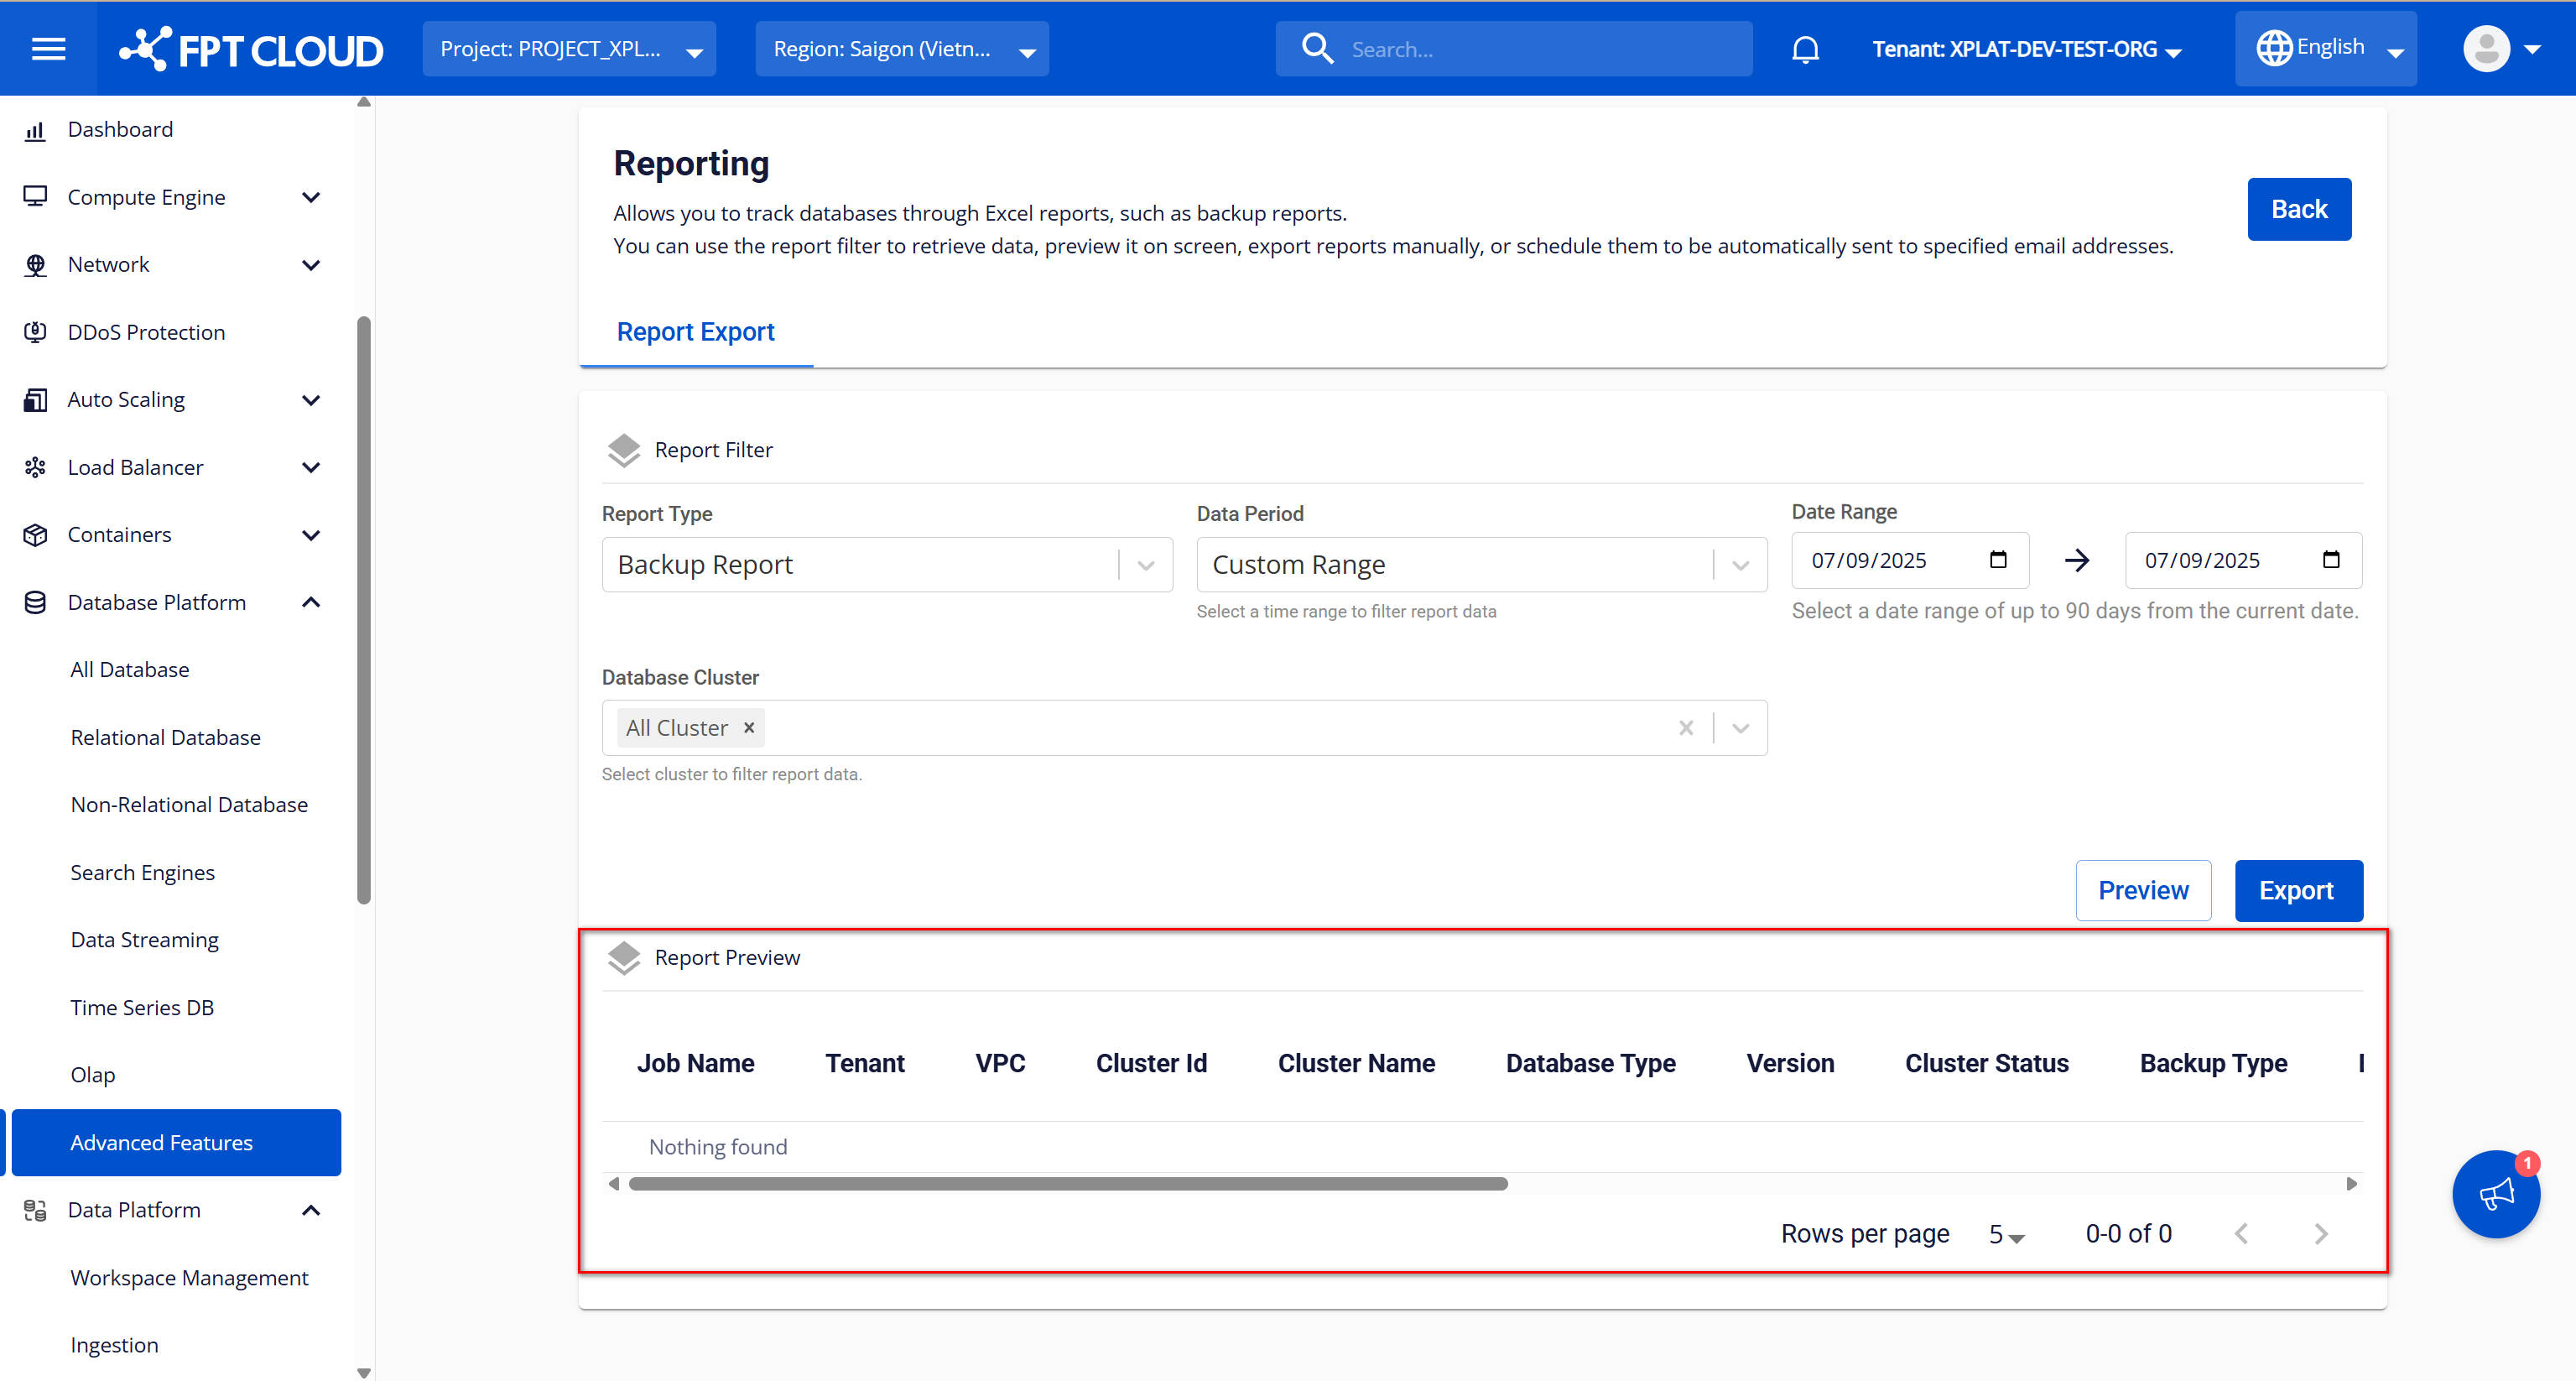Click the Compute Engine monitor icon
Viewport: 2576px width, 1381px height.
pyautogui.click(x=35, y=197)
